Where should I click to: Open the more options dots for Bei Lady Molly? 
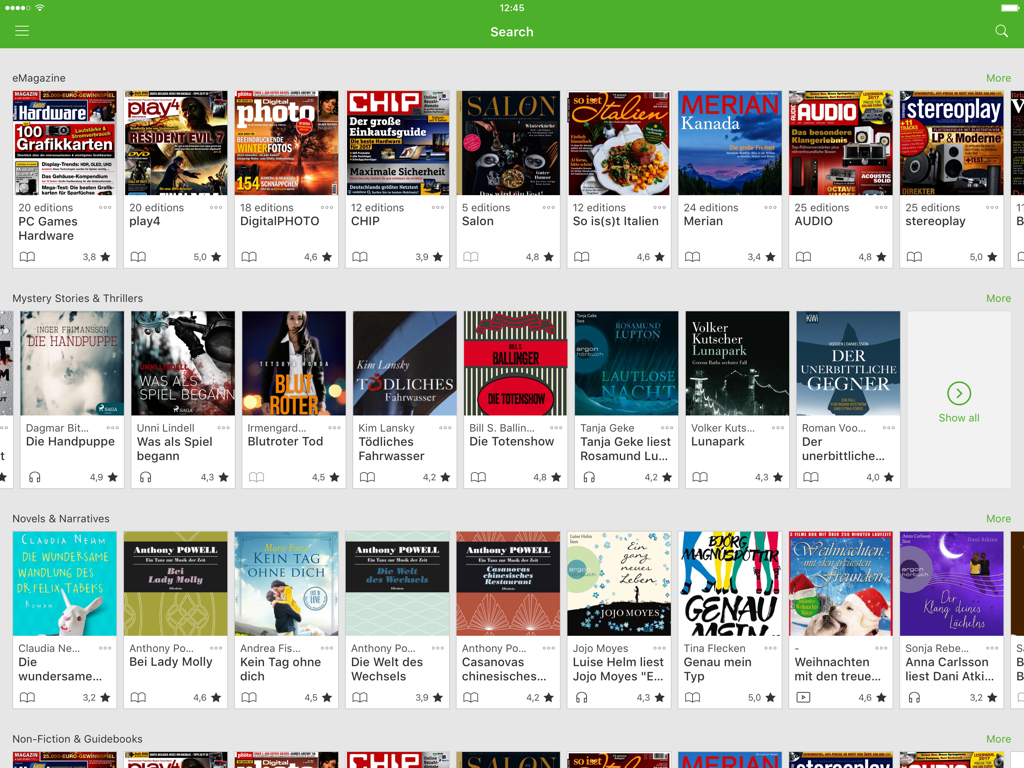[216, 648]
